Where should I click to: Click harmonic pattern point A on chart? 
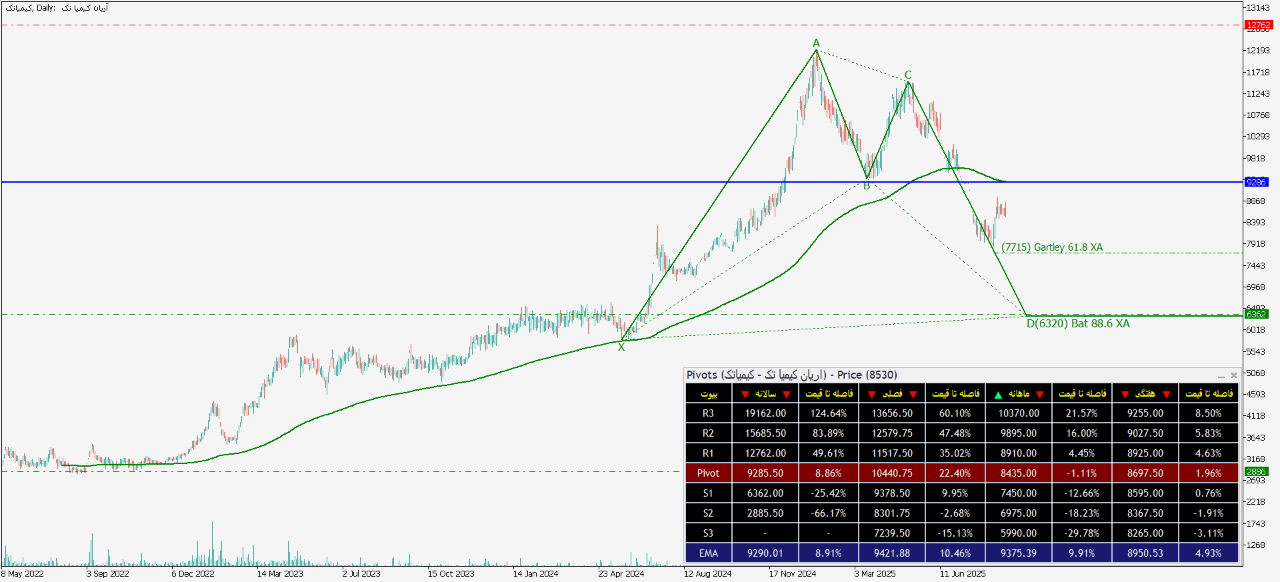pos(816,43)
